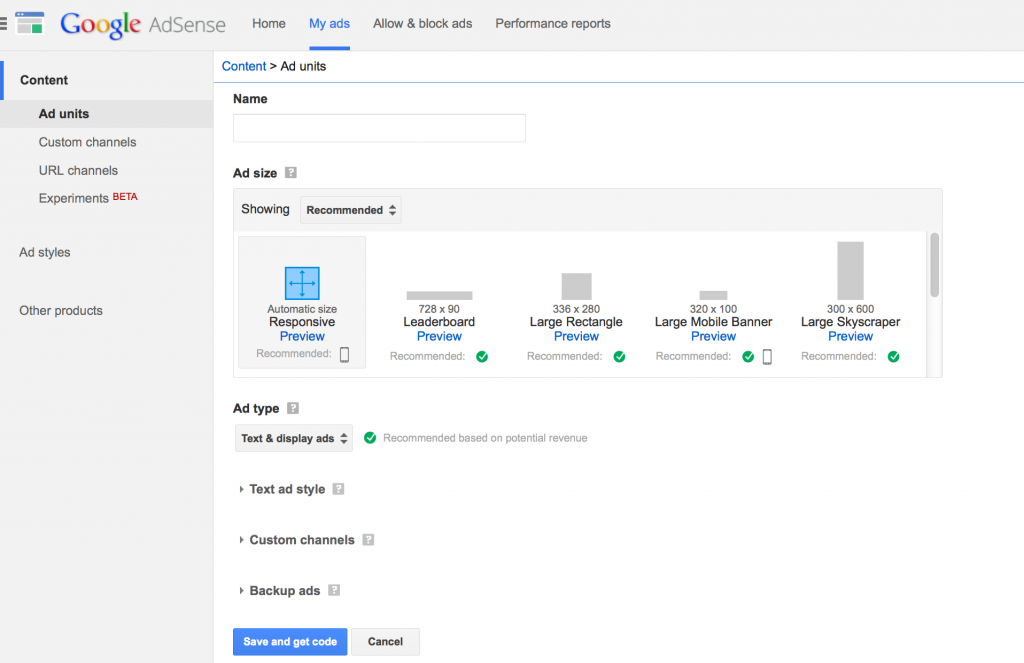Click the Google AdSense logo
Image resolution: width=1024 pixels, height=663 pixels.
pyautogui.click(x=143, y=25)
